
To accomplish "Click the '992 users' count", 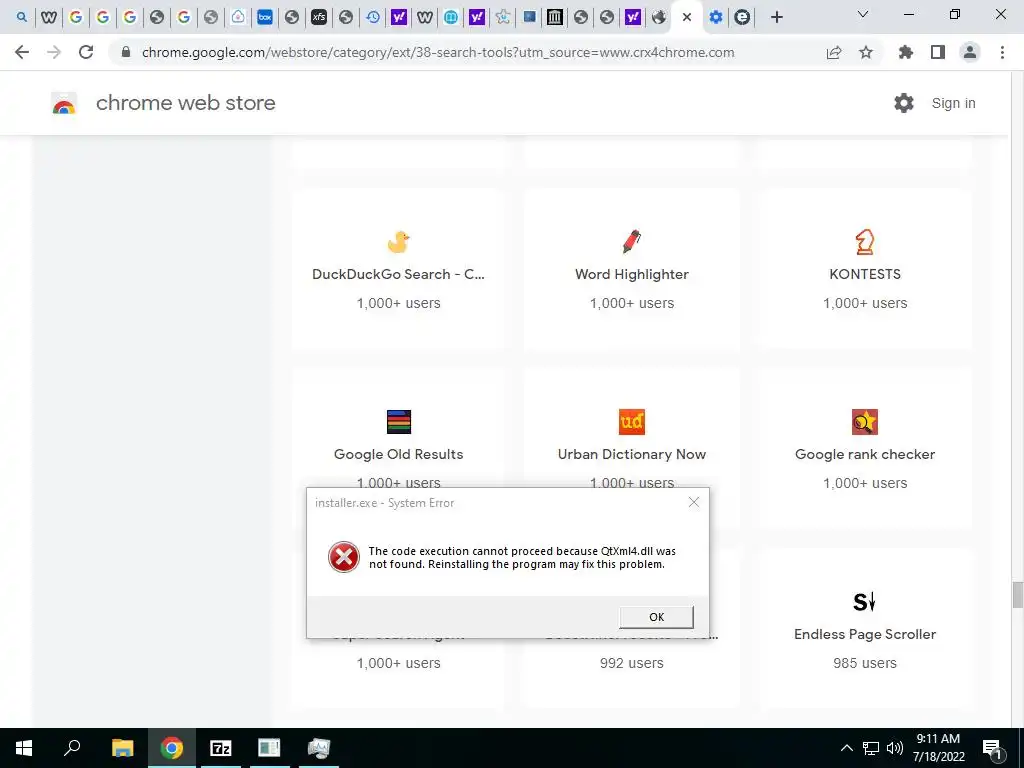I will click(632, 663).
